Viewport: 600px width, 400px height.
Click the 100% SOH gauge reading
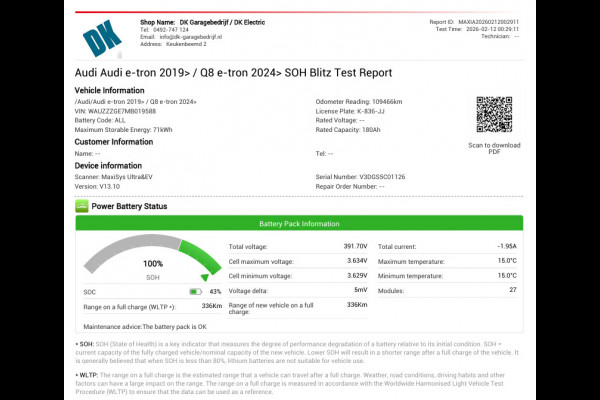[153, 263]
